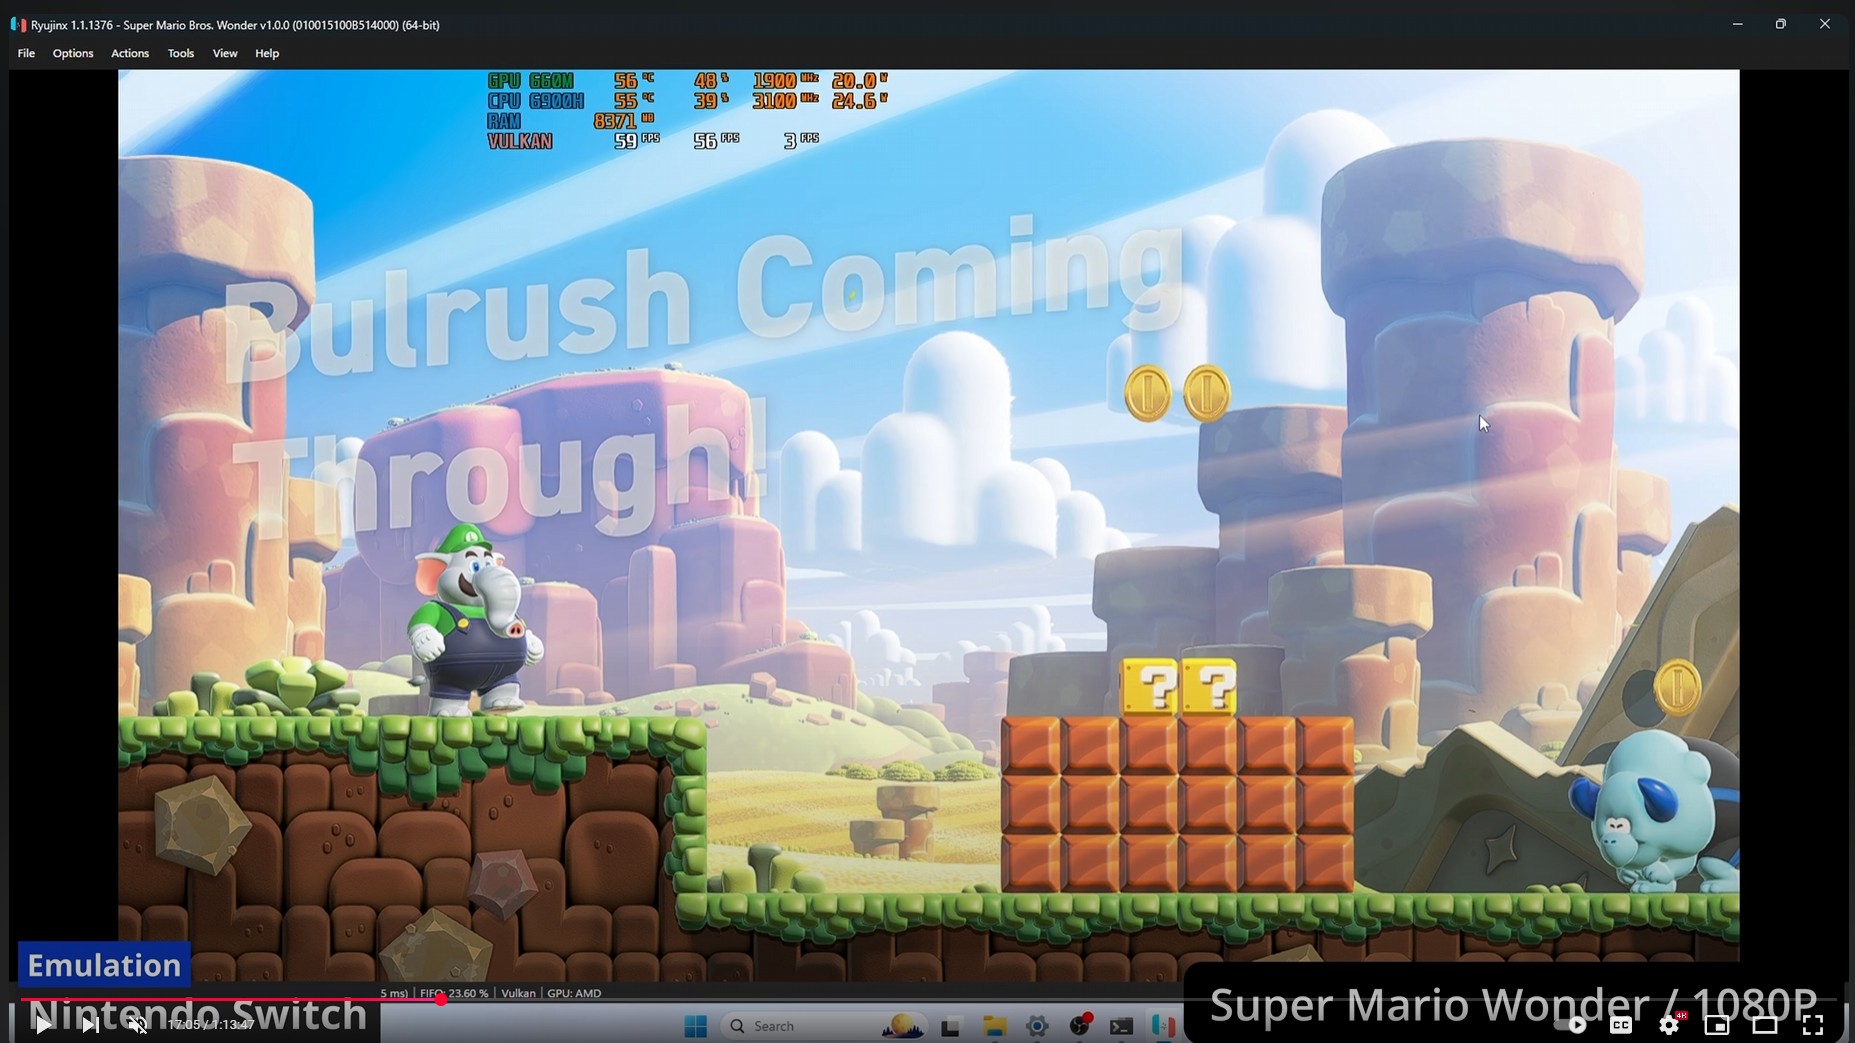Click the GPU: AMD status label
Viewport: 1855px width, 1043px height.
pos(575,993)
